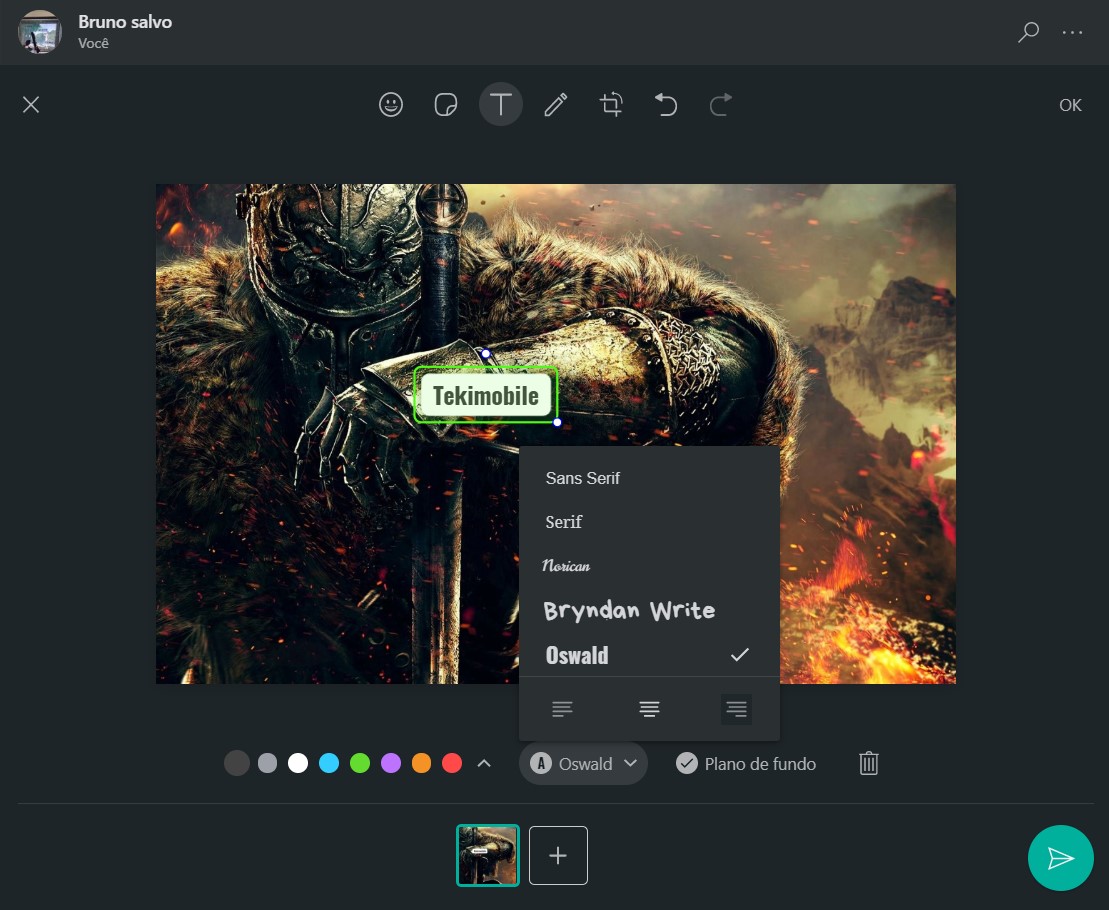Select the Text tool icon
Viewport: 1109px width, 910px height.
pos(501,105)
